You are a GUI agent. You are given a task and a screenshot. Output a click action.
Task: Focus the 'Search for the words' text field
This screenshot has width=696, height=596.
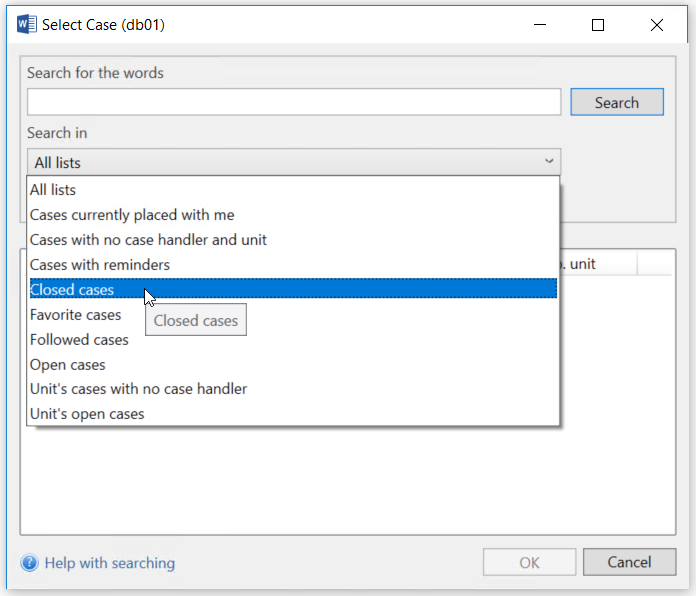(294, 102)
